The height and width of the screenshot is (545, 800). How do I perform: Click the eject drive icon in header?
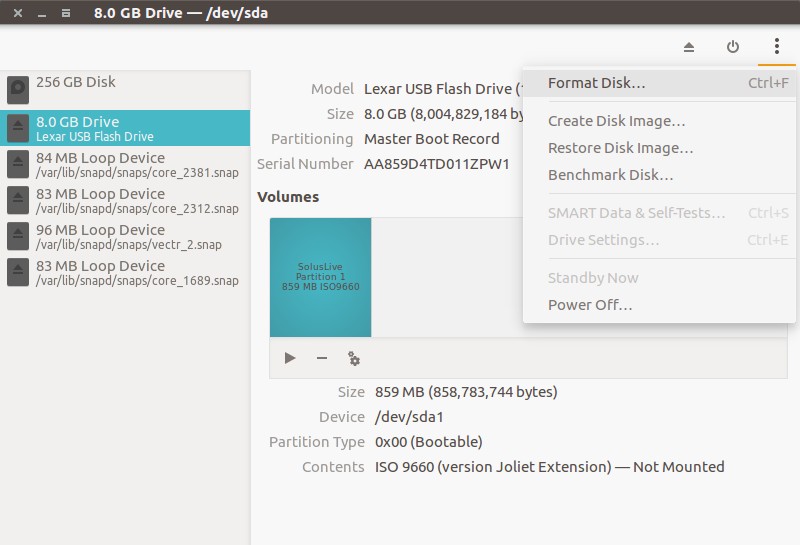pos(689,47)
